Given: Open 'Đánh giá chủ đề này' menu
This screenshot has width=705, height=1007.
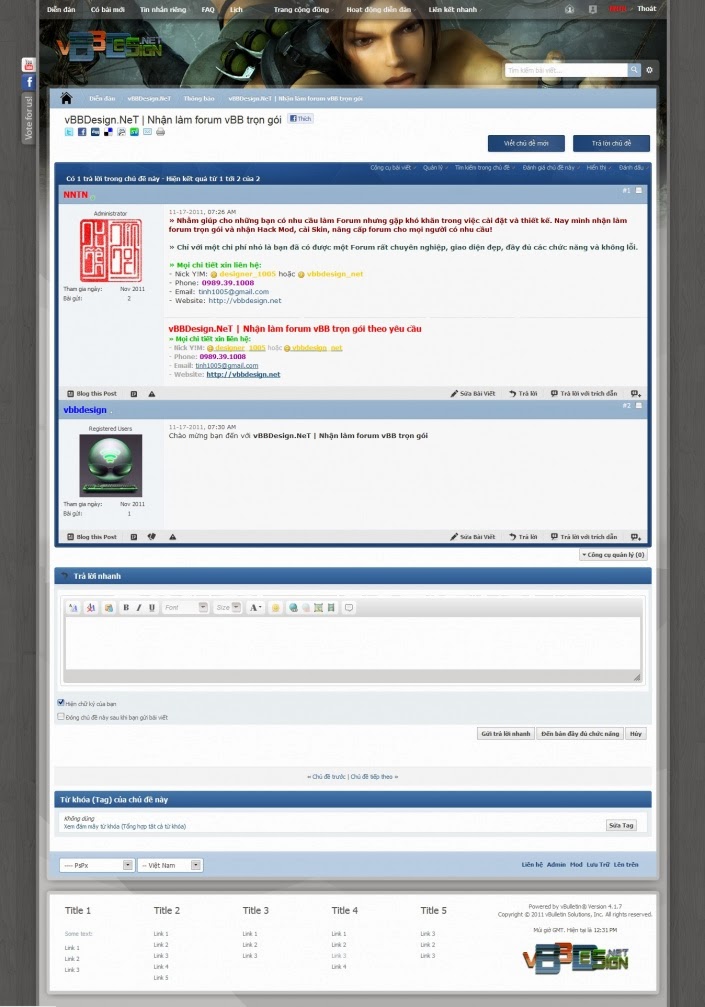Looking at the screenshot, I should click(550, 168).
